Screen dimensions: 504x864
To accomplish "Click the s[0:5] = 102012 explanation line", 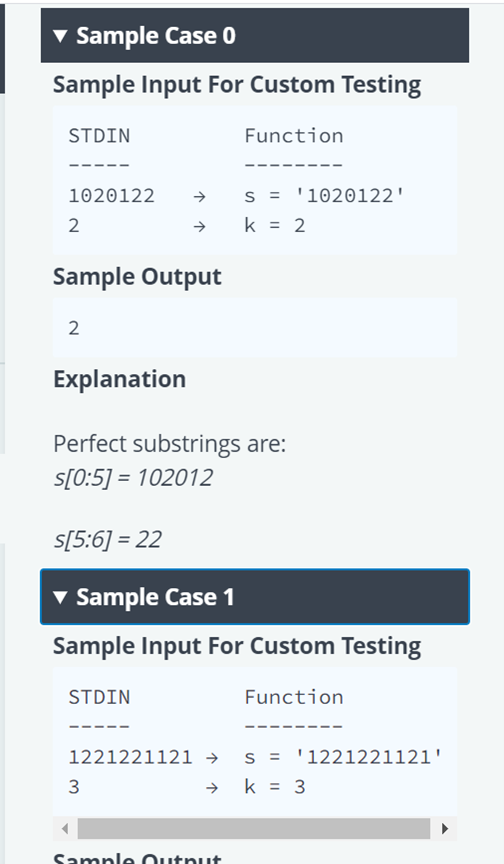I will (133, 477).
